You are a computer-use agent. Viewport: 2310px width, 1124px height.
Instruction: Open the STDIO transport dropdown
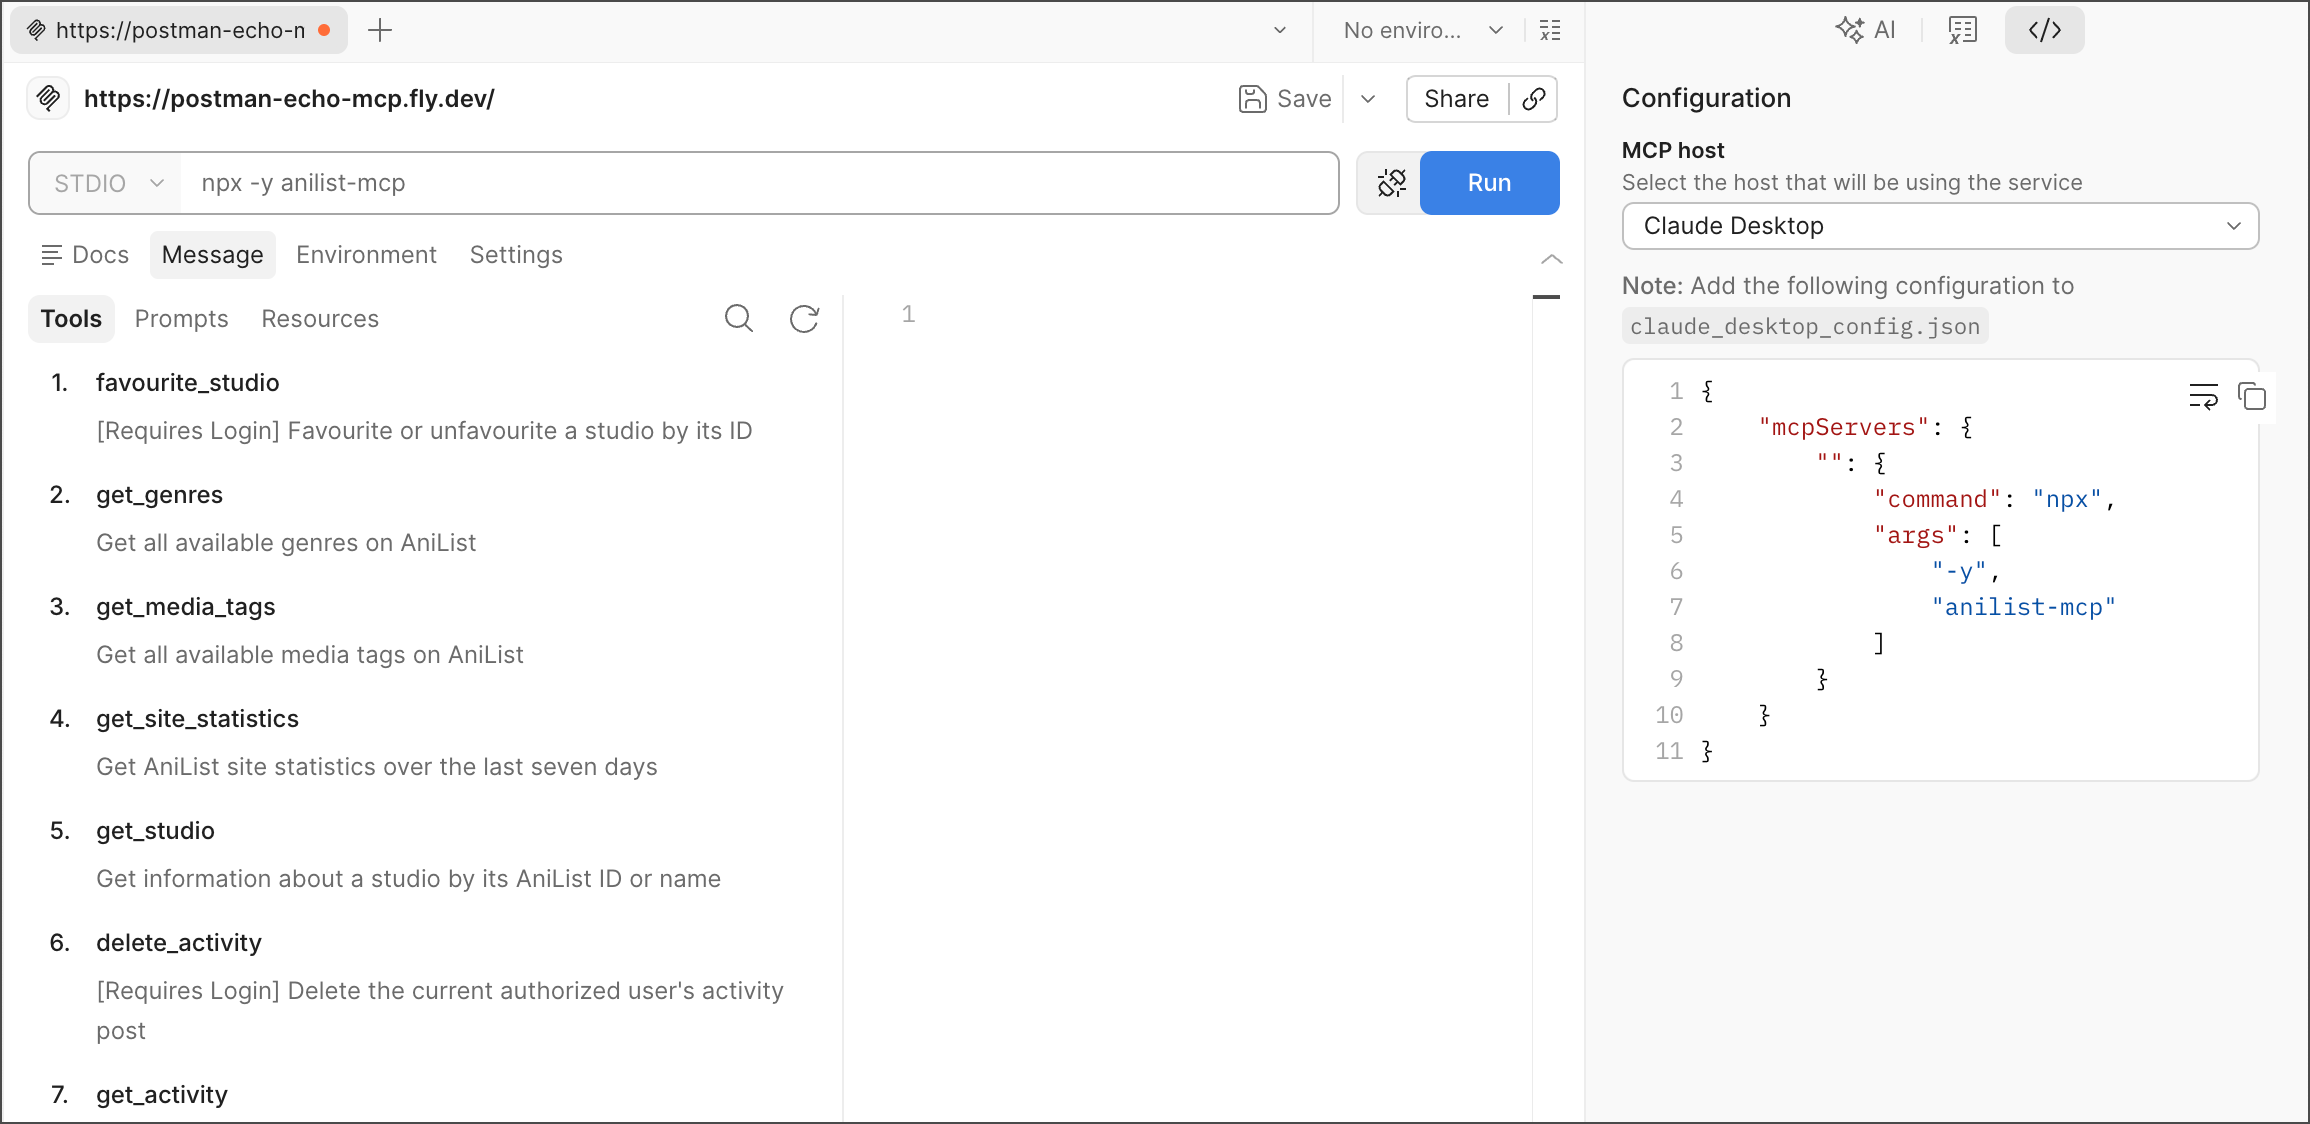[107, 183]
